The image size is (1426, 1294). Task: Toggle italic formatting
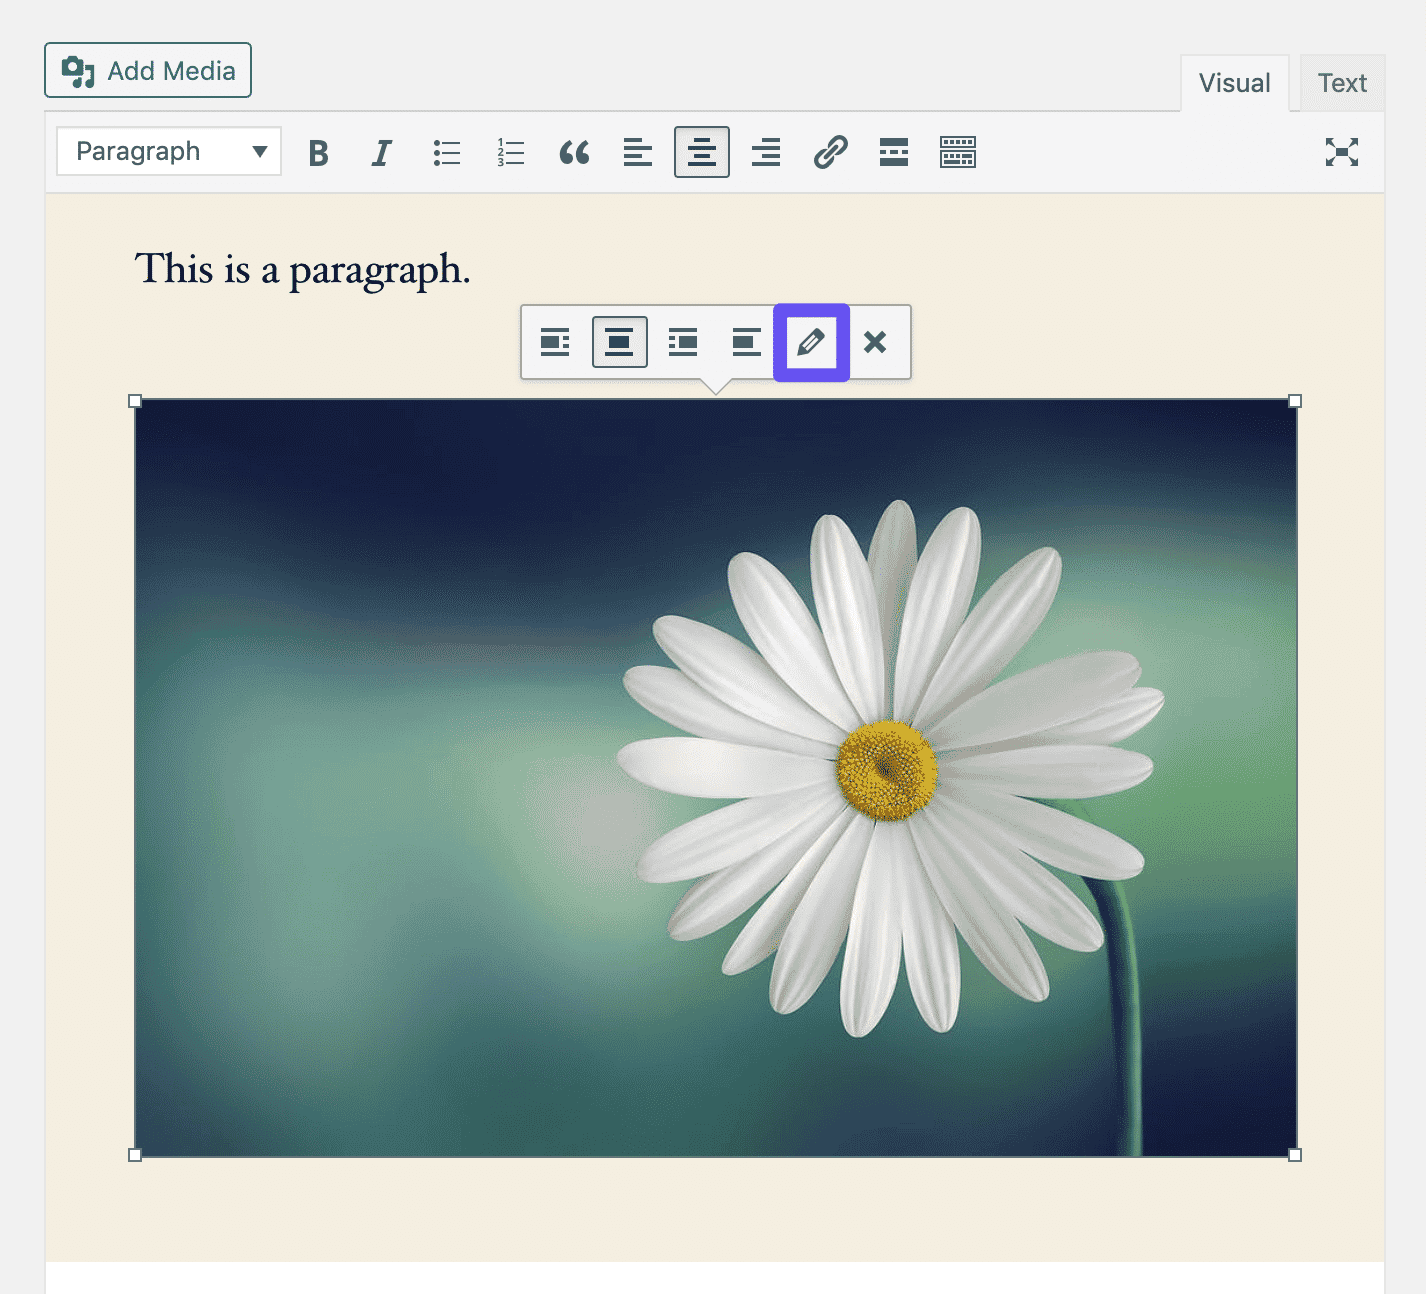tap(381, 153)
